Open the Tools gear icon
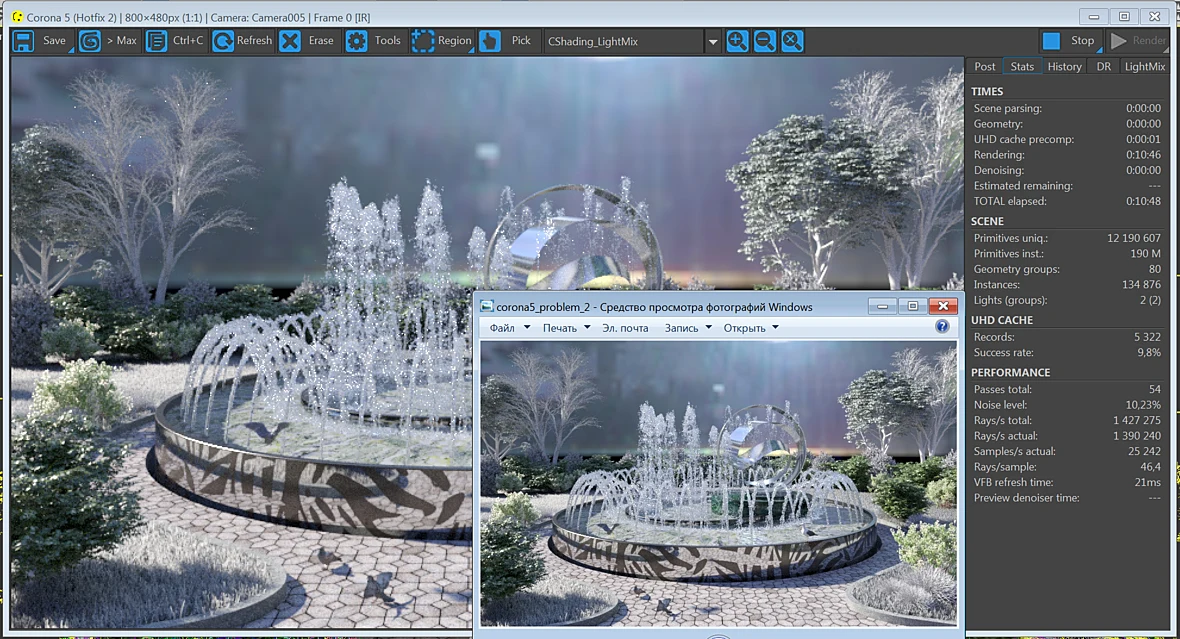Viewport: 1180px width, 639px height. click(x=356, y=41)
